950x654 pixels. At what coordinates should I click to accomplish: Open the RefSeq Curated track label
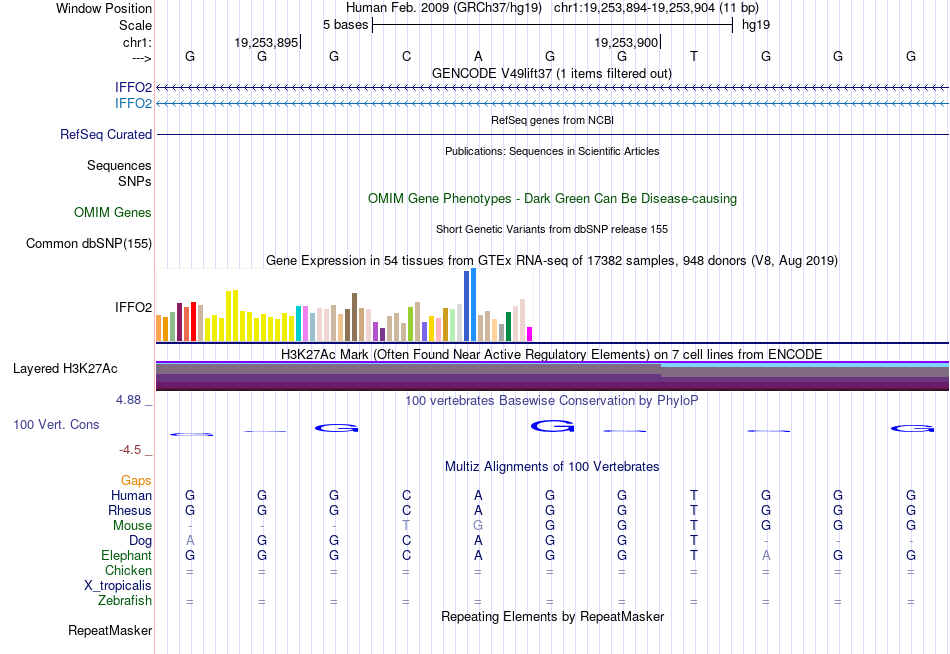106,135
